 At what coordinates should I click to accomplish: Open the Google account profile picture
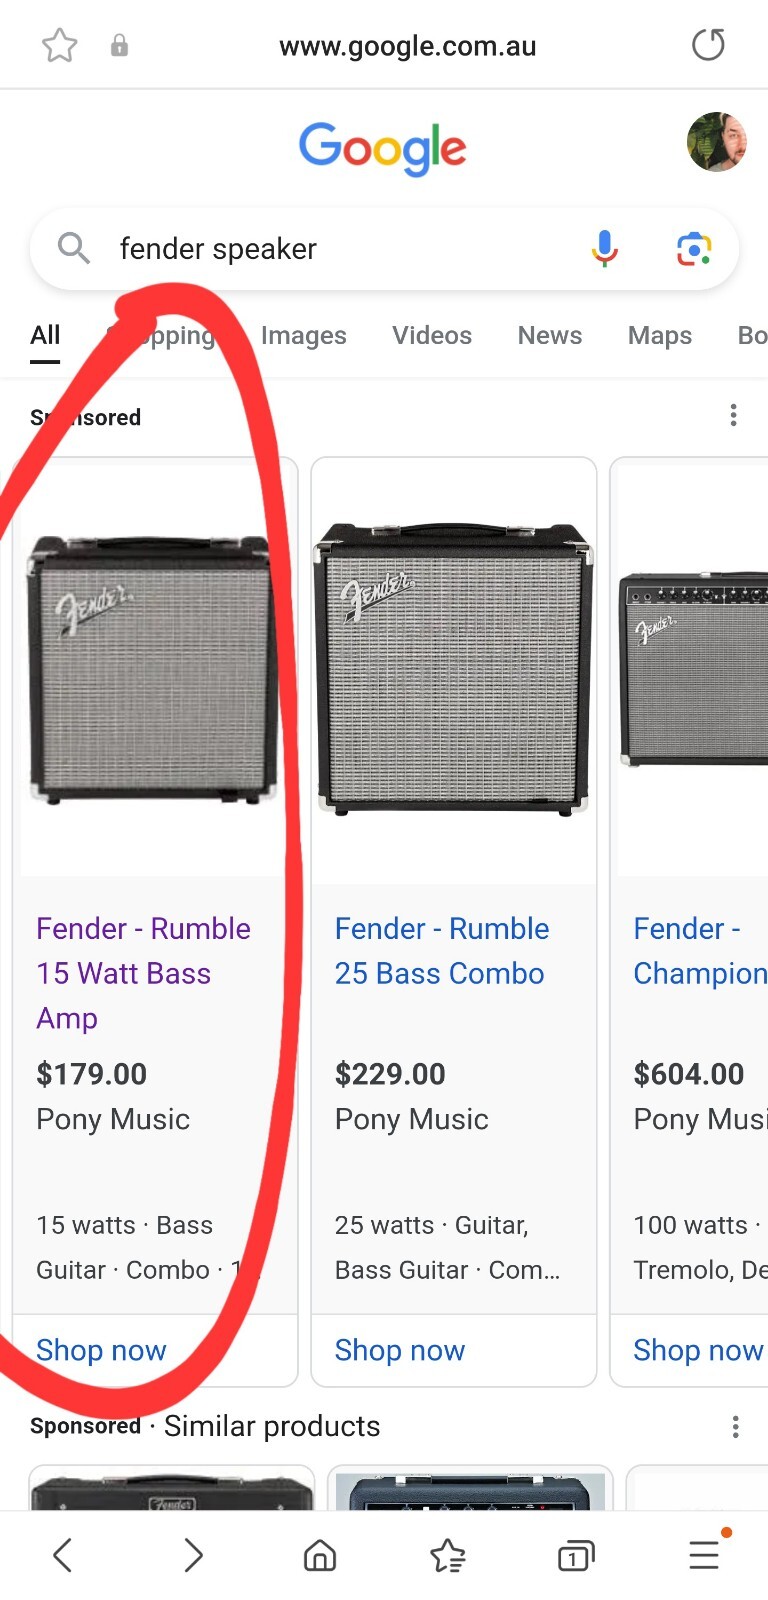(716, 142)
